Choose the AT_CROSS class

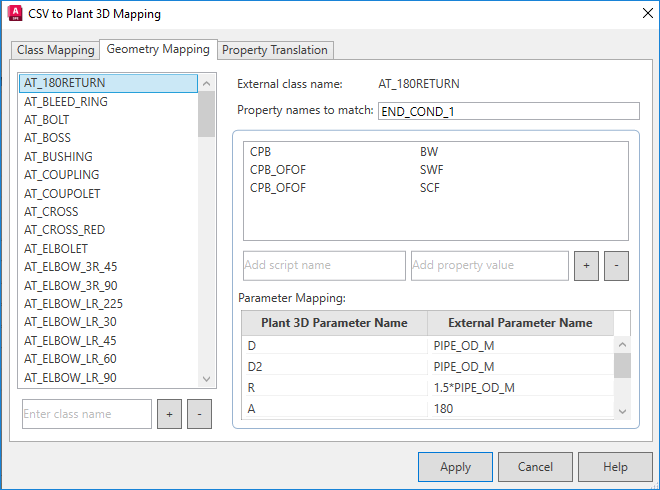click(x=108, y=211)
